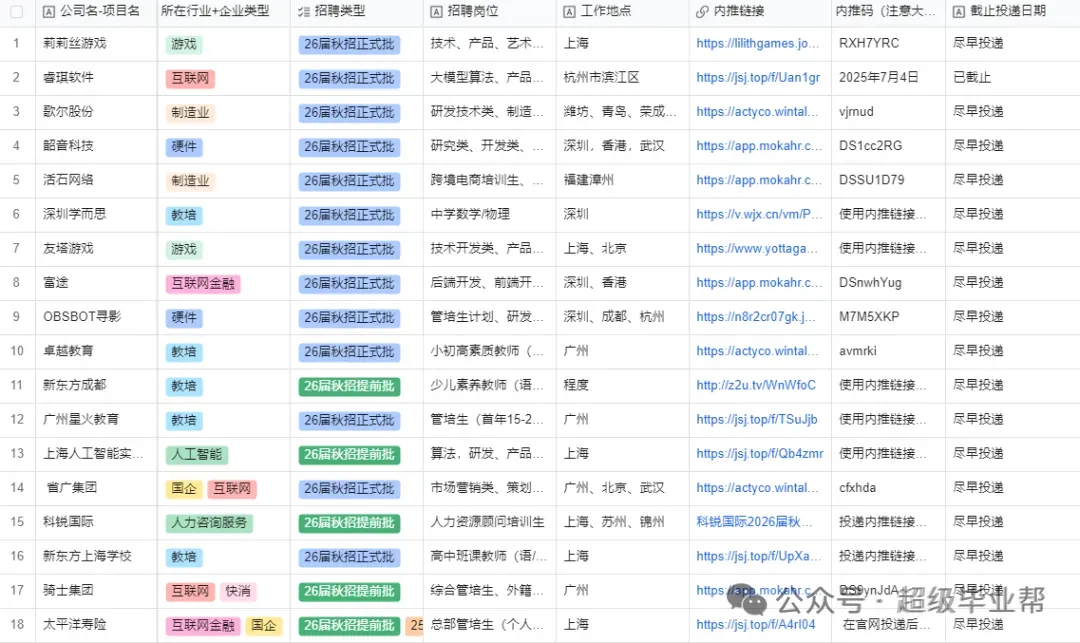This screenshot has height=643, width=1080.
Task: Click 26届秋招提前批 tag for 骑士集团
Action: coord(349,591)
